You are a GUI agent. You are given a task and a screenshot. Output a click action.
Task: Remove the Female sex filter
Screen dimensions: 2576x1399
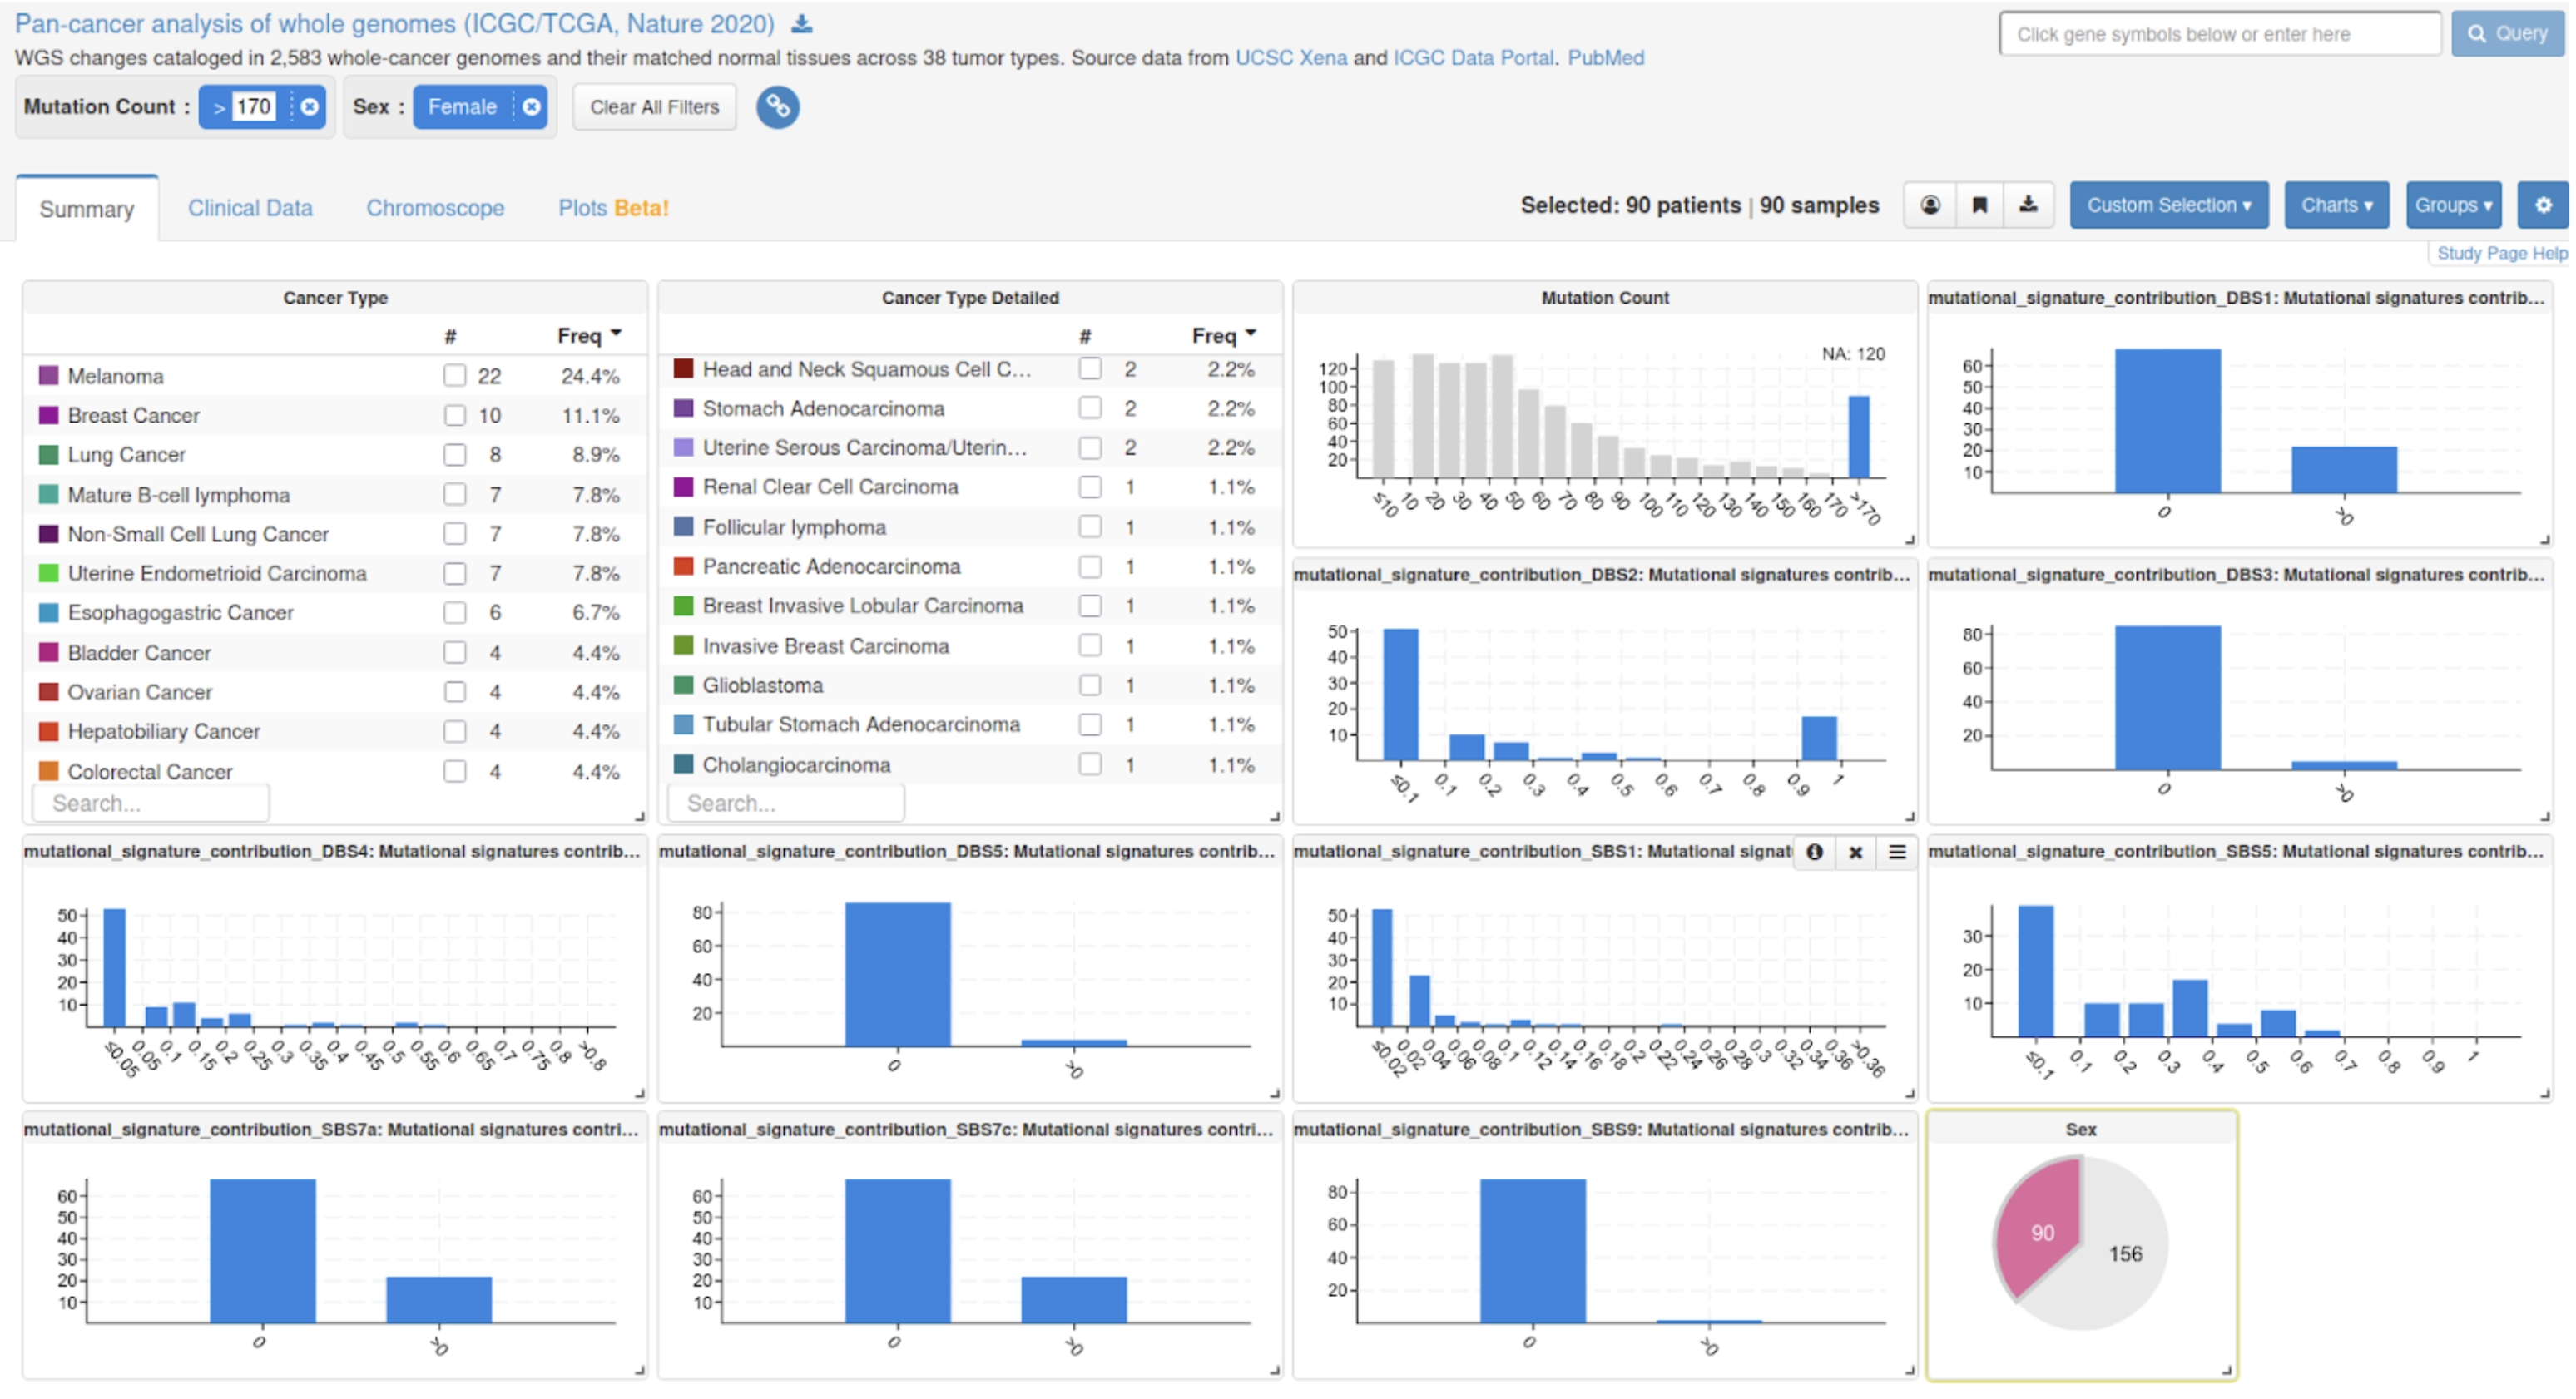tap(532, 107)
